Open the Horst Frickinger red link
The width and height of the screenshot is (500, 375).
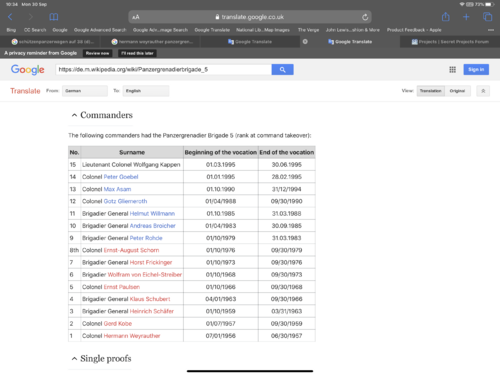pyautogui.click(x=151, y=262)
